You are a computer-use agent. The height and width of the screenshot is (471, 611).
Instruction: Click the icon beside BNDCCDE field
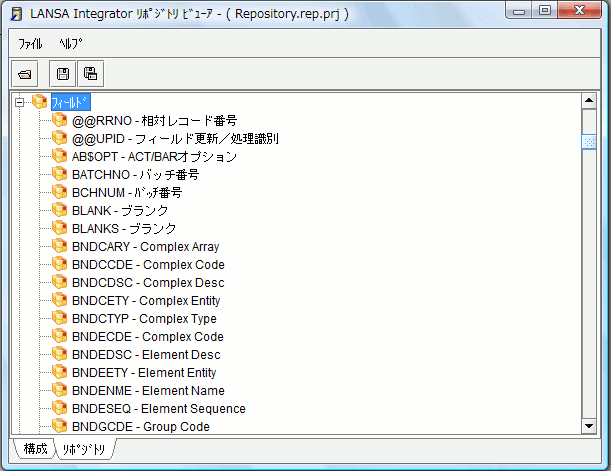coord(59,264)
